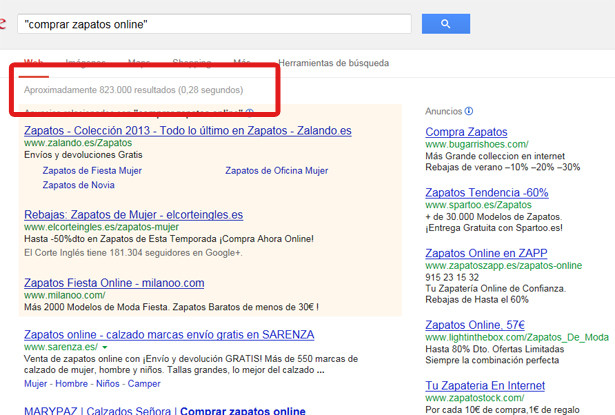Click www.zapatoszapp.es/zapatos-online URL text
This screenshot has height=415, width=615.
(504, 266)
